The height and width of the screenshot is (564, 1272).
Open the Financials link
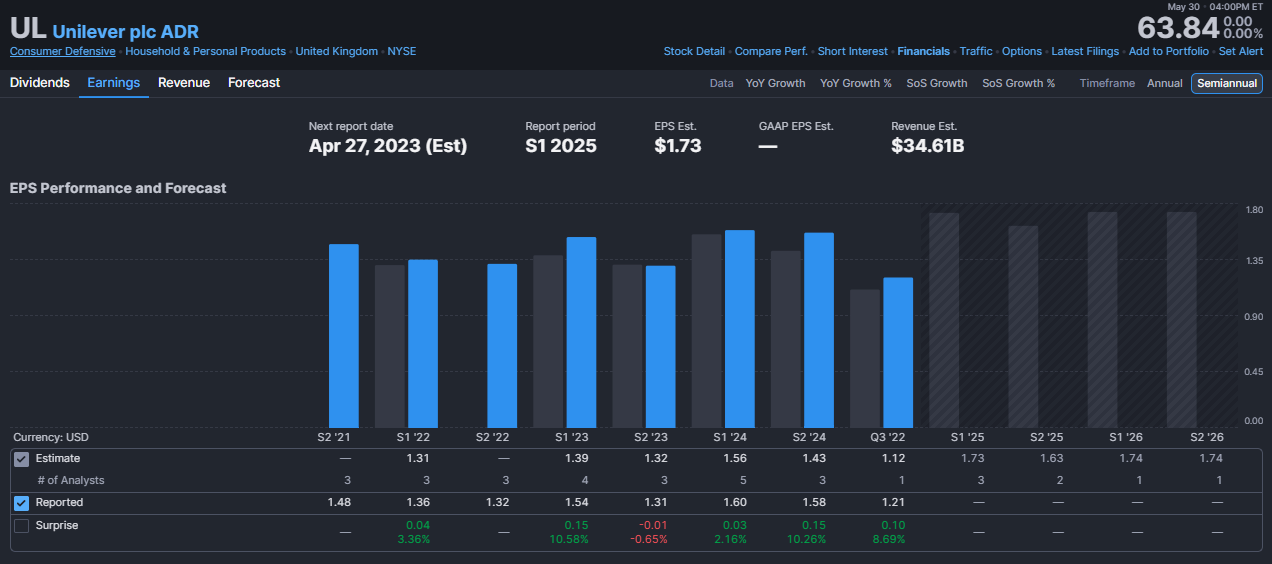coord(924,51)
